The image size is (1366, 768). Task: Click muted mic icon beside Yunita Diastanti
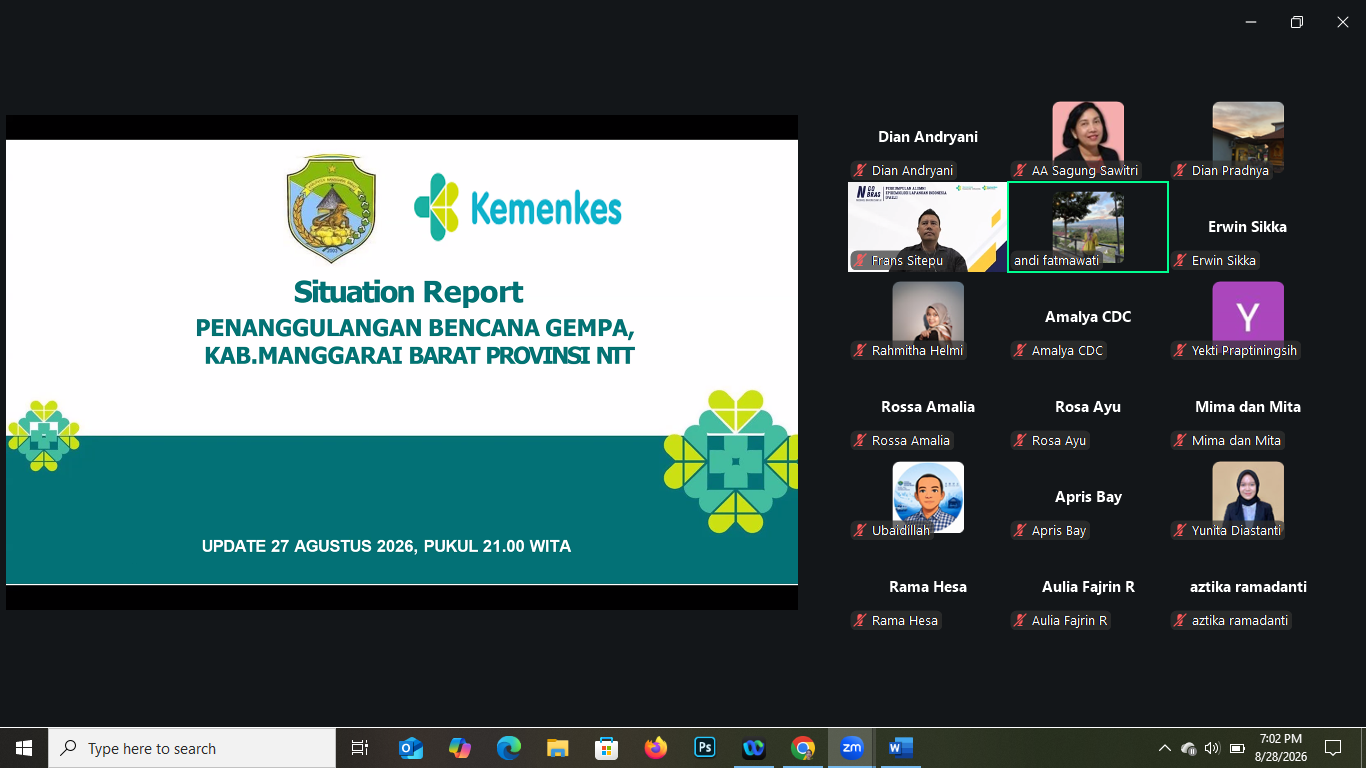coord(1180,531)
